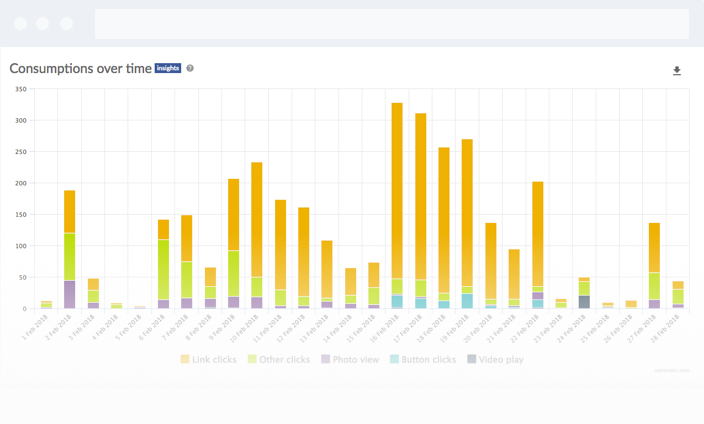Click the green Other clicks segment on 6 Feb

pyautogui.click(x=163, y=269)
